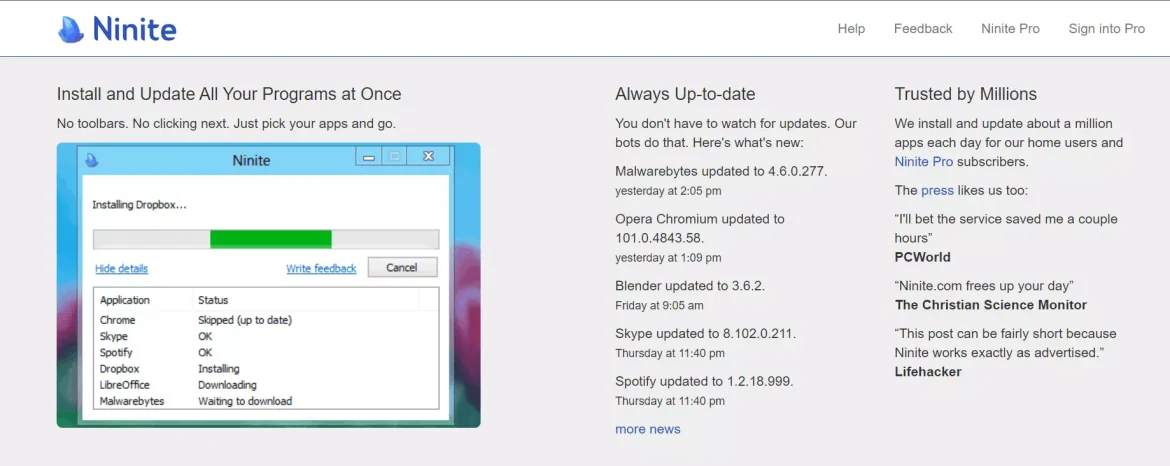Select the LibreOffice row in list
Viewport: 1170px width, 466px height.
(x=266, y=385)
